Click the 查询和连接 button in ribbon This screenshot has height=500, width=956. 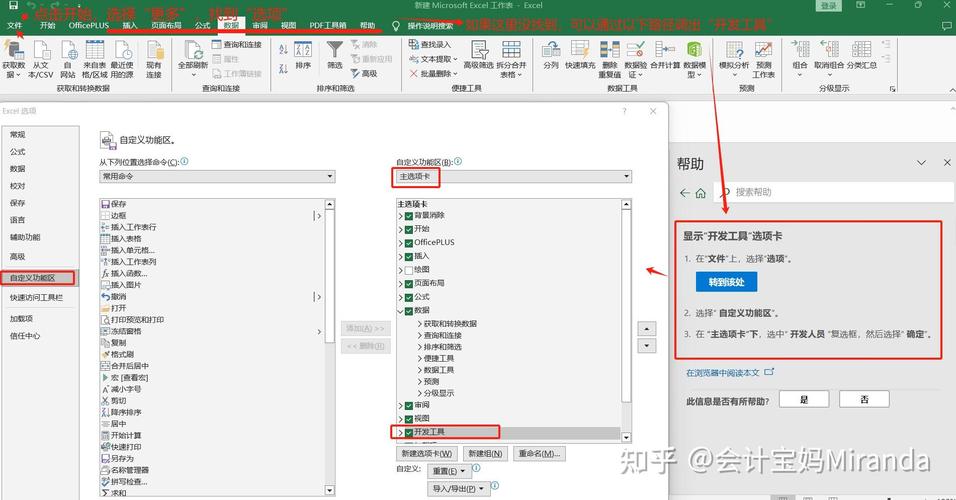[x=237, y=45]
